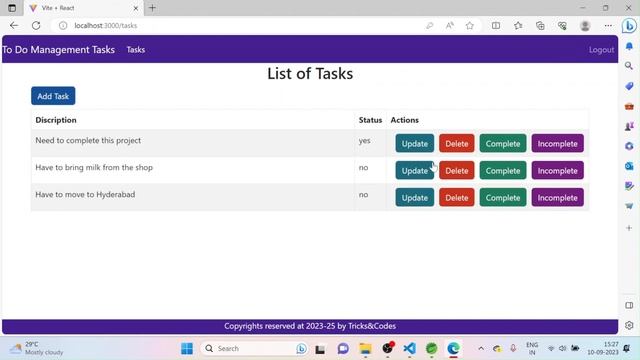Delete the 'move to Hyderabad' task
The height and width of the screenshot is (360, 640).
[456, 197]
